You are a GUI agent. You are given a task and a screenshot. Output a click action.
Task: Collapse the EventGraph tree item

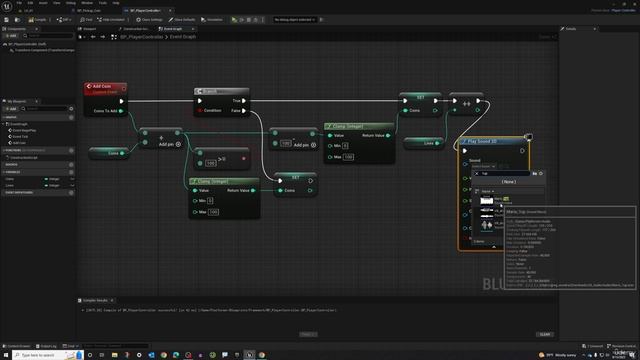(x=3, y=124)
